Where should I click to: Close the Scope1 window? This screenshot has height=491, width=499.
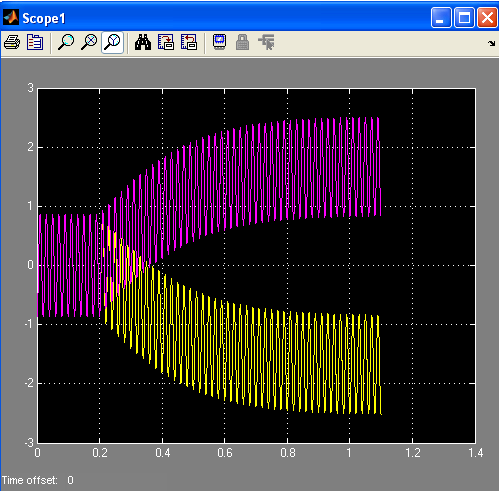tap(487, 17)
